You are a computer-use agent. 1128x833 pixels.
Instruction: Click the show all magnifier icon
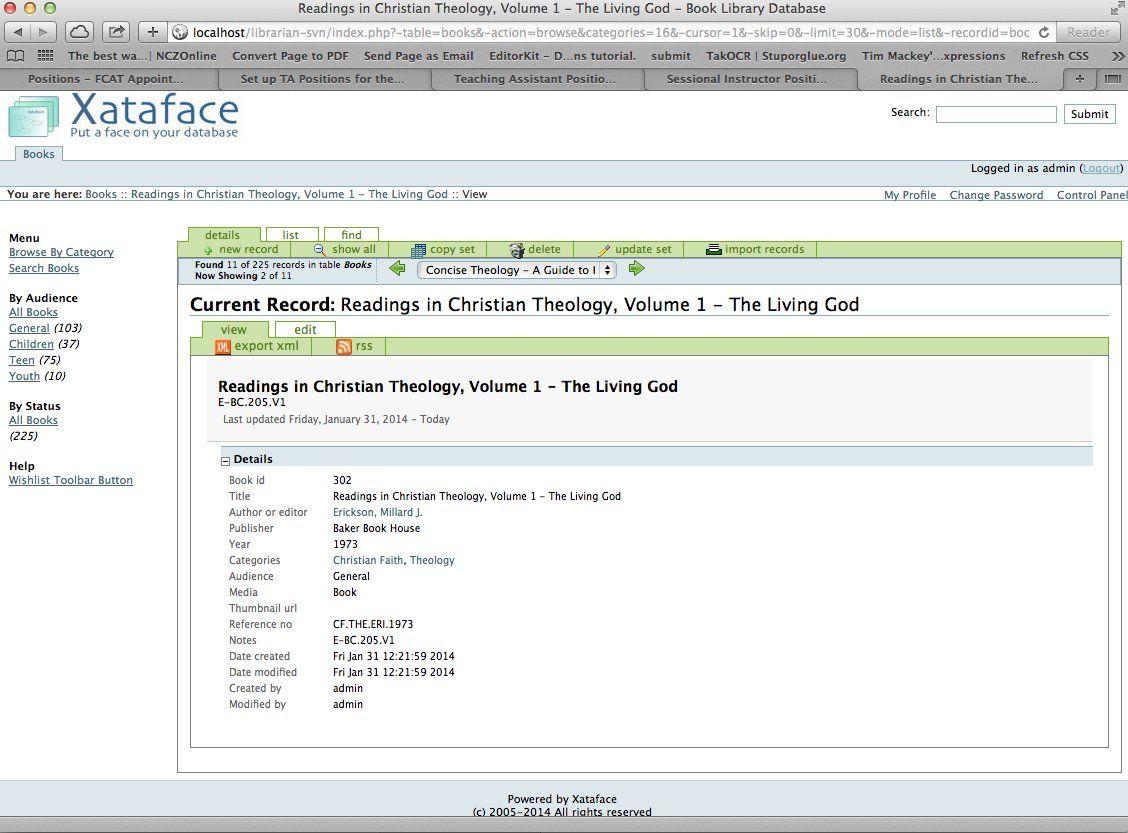(x=319, y=250)
